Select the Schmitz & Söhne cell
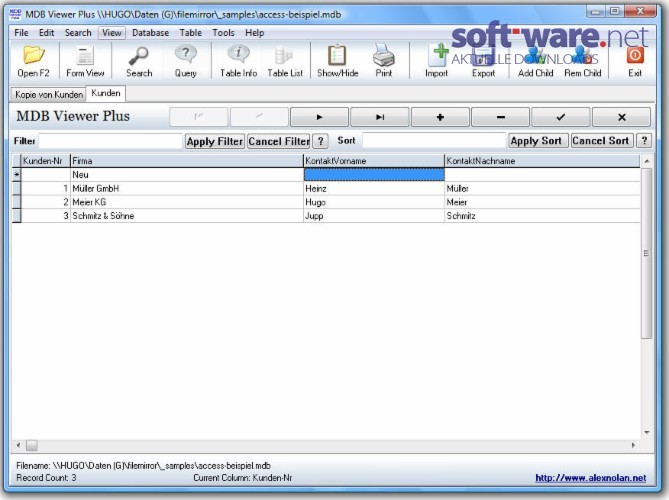The width and height of the screenshot is (669, 500). coord(186,216)
